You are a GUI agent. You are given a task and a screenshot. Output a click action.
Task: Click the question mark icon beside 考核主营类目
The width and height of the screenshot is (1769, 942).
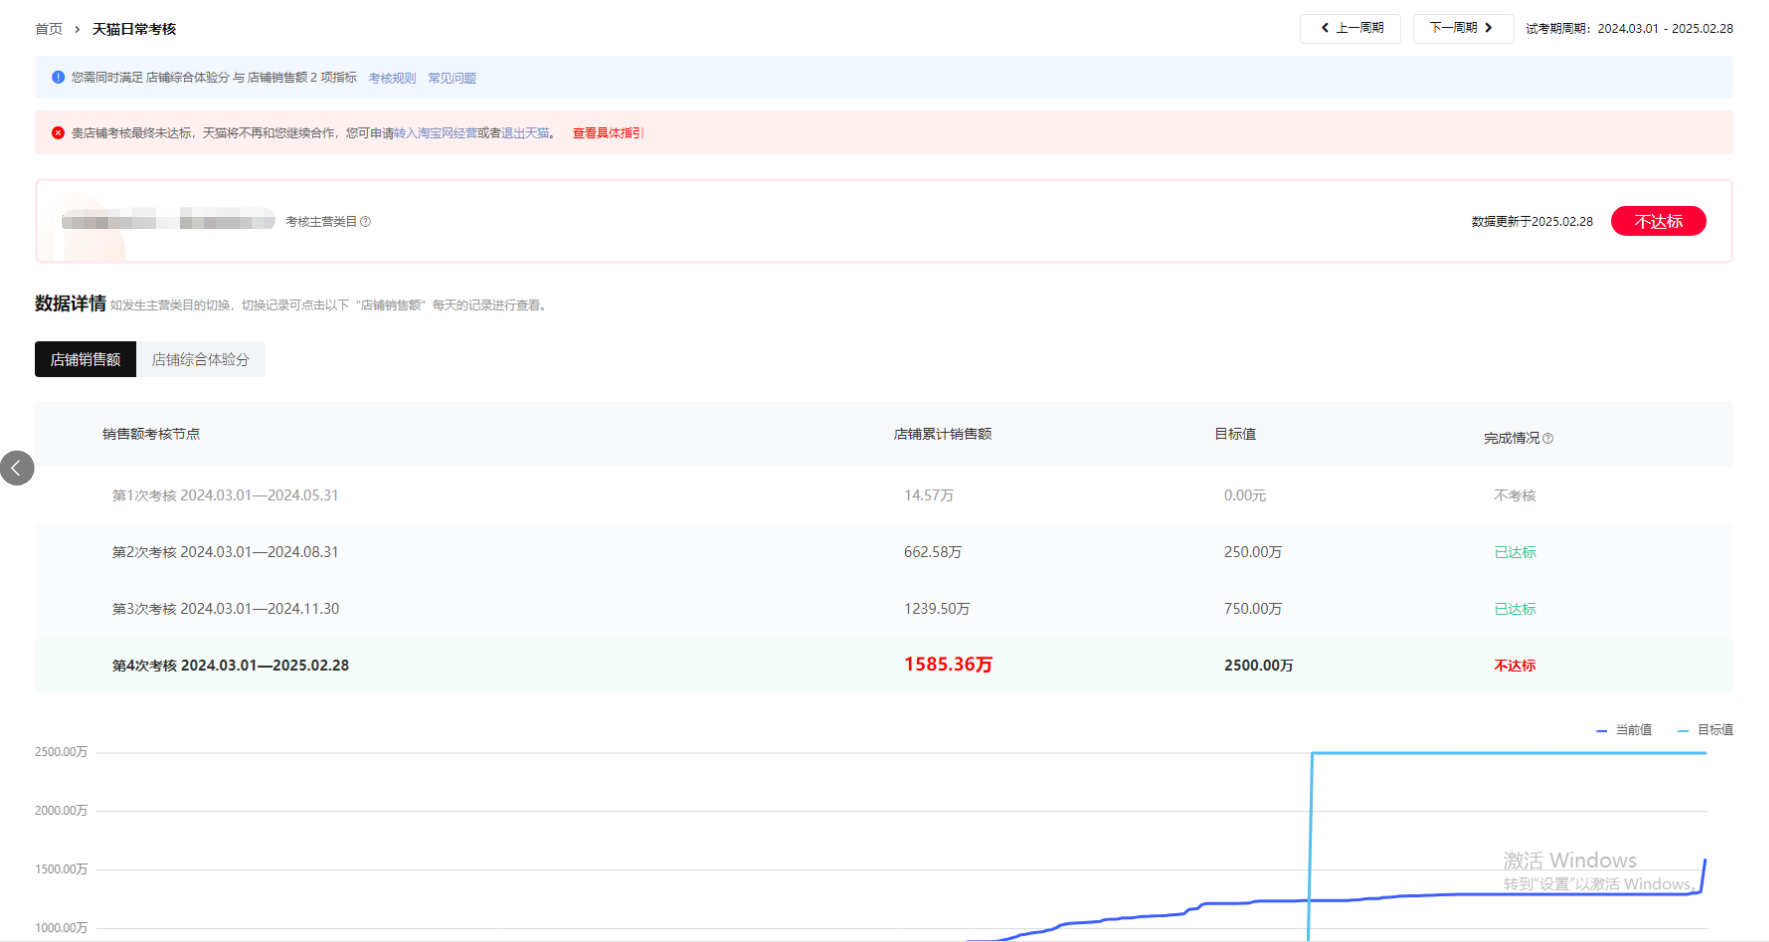click(366, 222)
